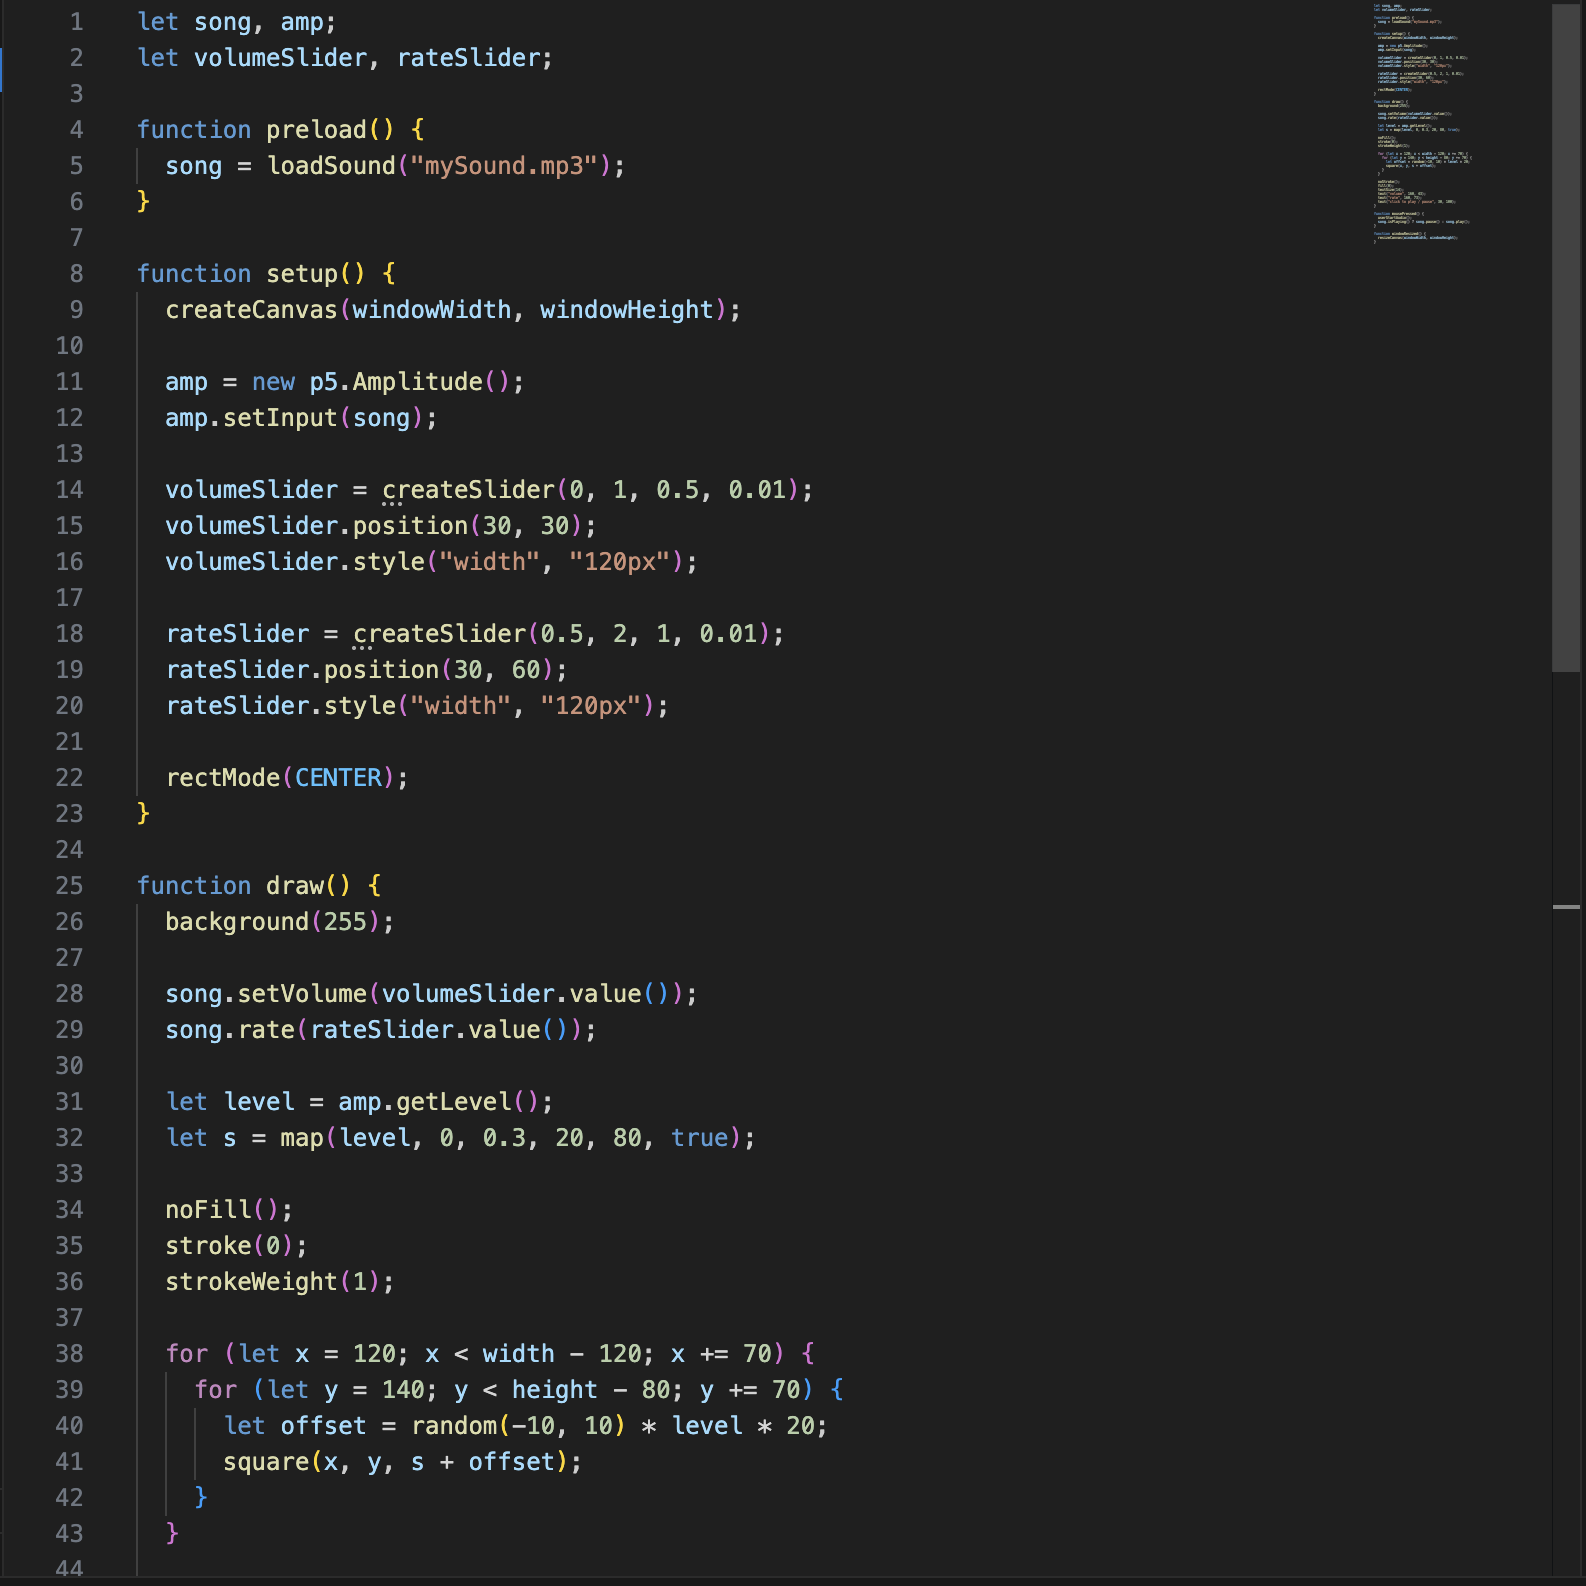This screenshot has height=1586, width=1586.
Task: Select the p5.Amplitude constructor text
Action: [396, 382]
